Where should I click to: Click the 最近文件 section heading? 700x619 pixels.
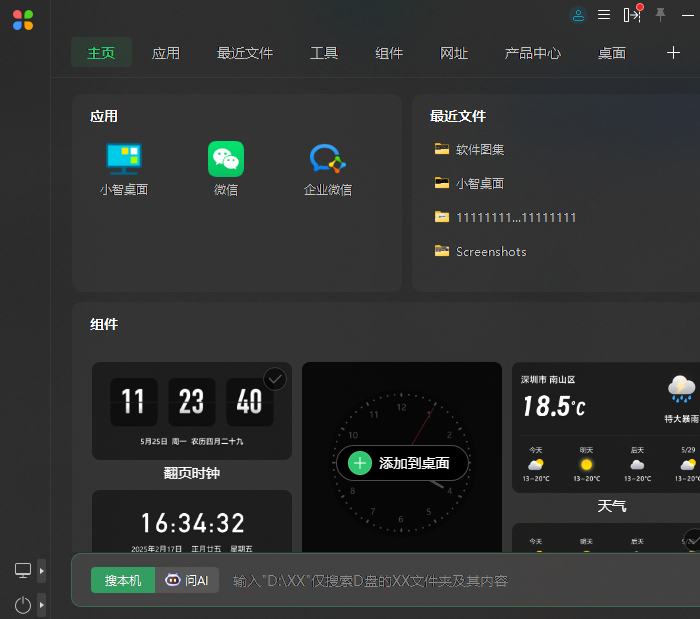coord(458,116)
